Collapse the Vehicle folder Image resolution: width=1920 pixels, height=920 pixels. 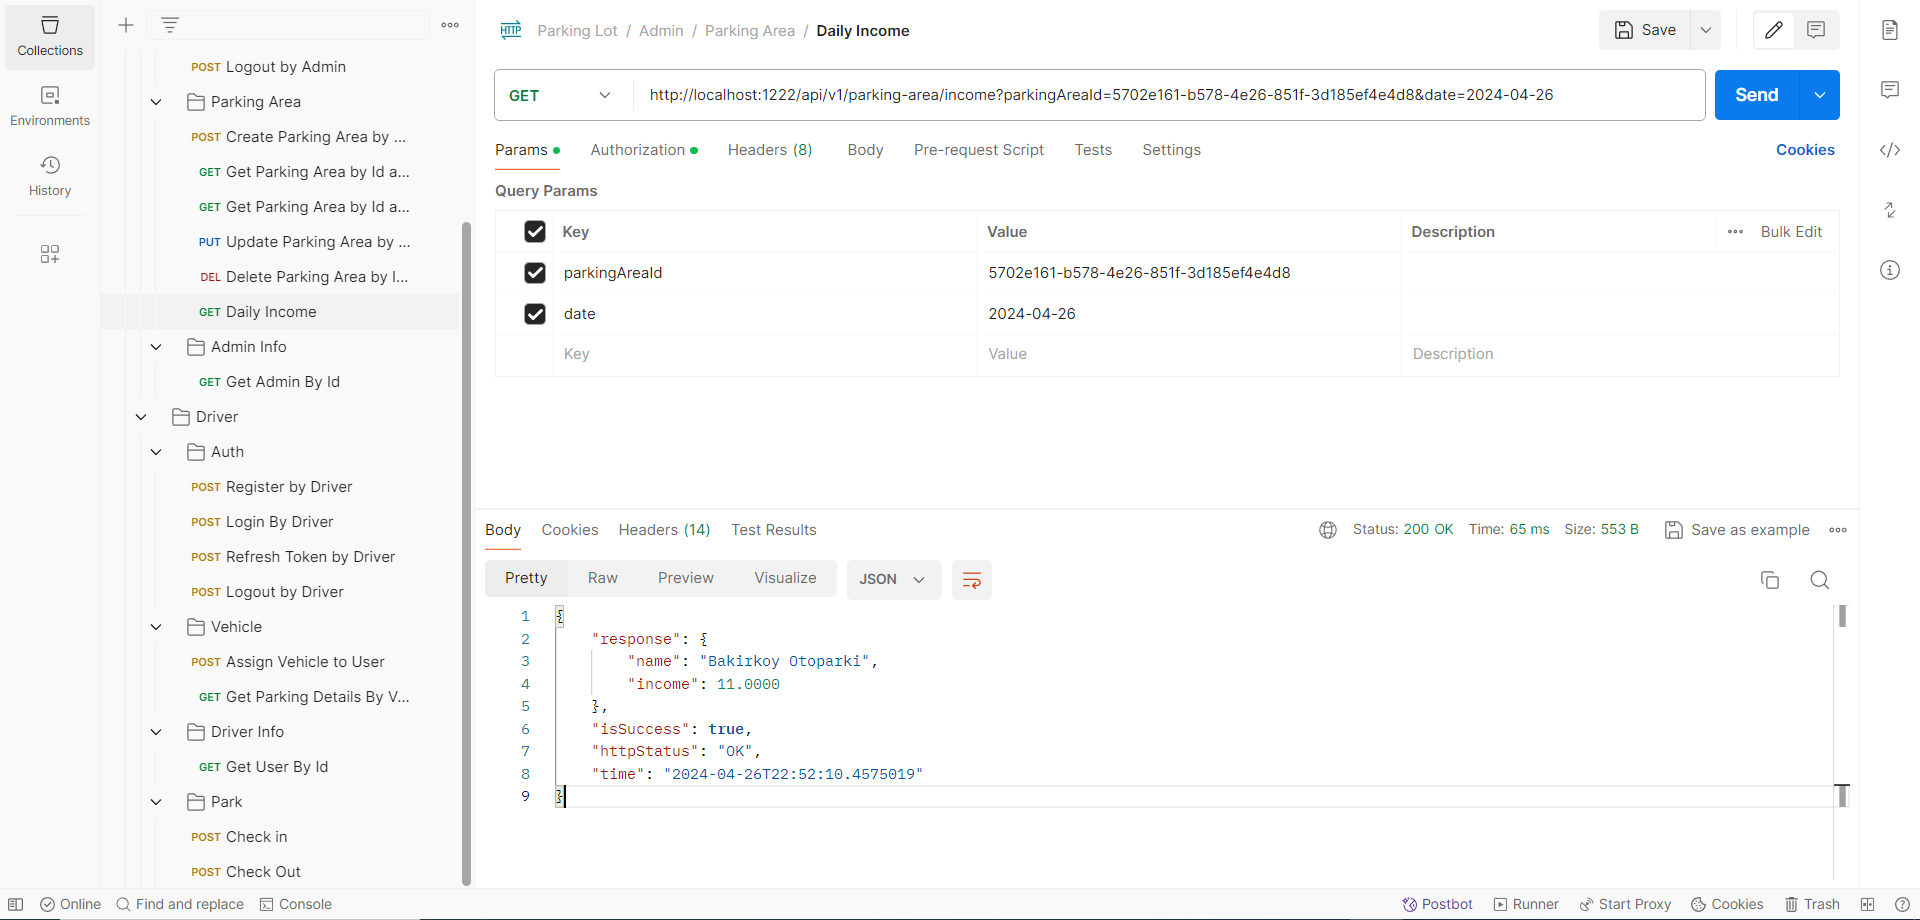pos(156,627)
